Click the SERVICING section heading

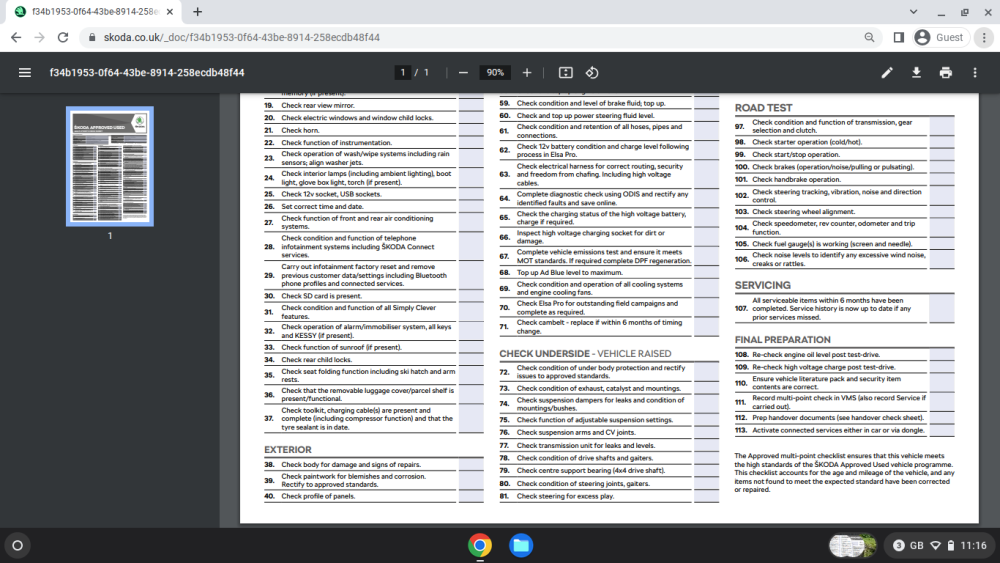[762, 285]
